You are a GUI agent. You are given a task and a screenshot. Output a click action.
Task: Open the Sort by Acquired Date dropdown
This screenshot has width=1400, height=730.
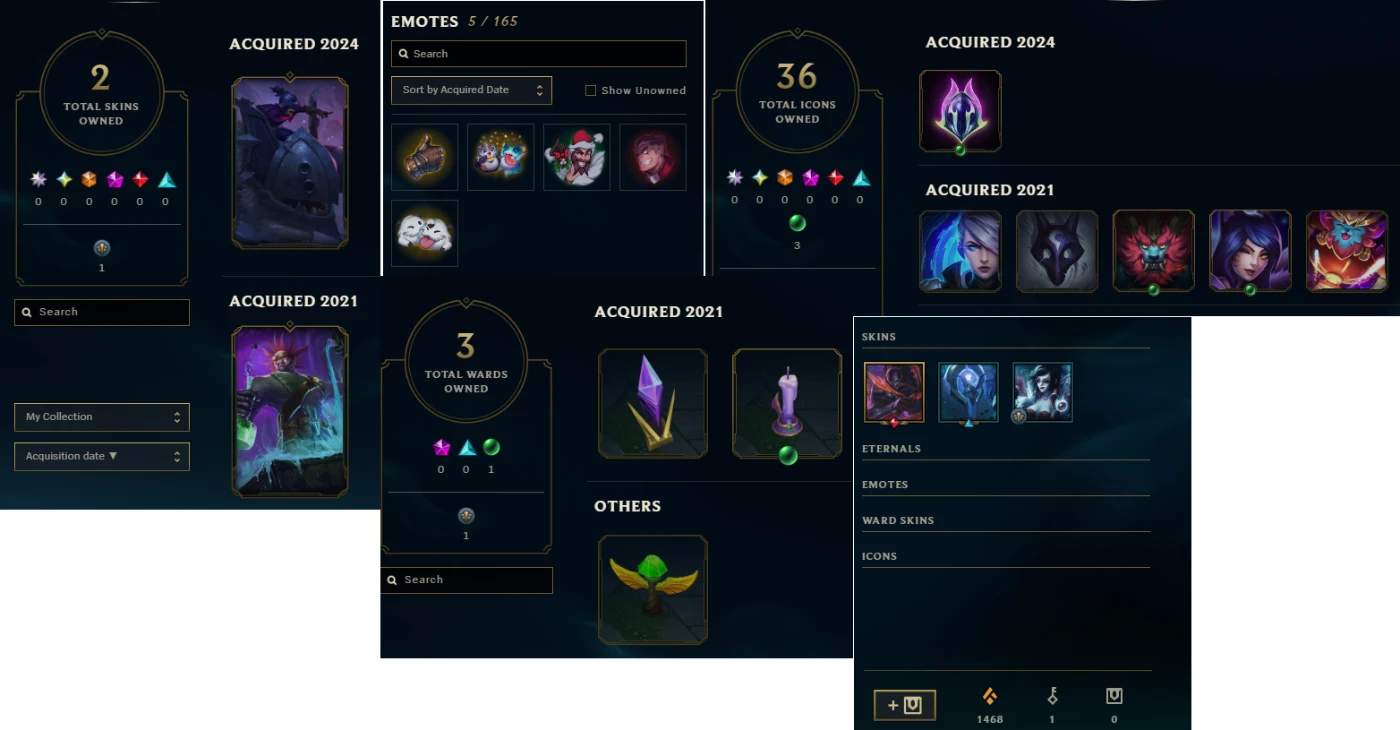tap(471, 90)
